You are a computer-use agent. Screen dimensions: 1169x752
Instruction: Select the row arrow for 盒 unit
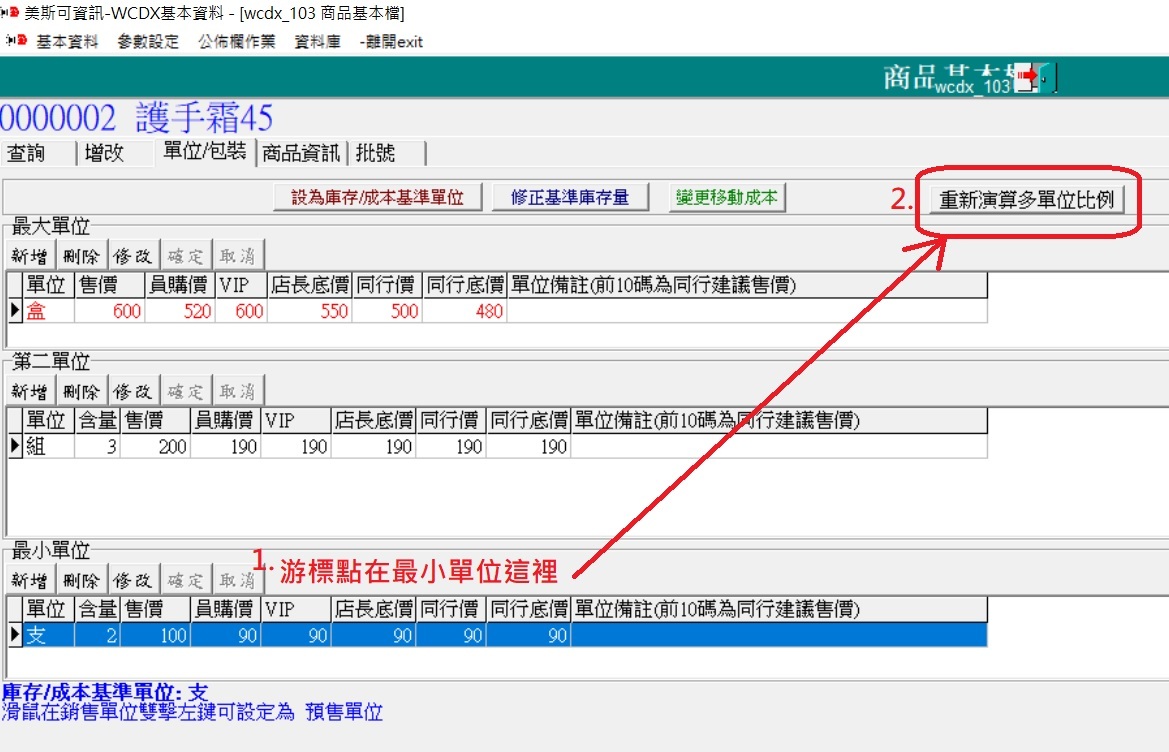pyautogui.click(x=15, y=311)
